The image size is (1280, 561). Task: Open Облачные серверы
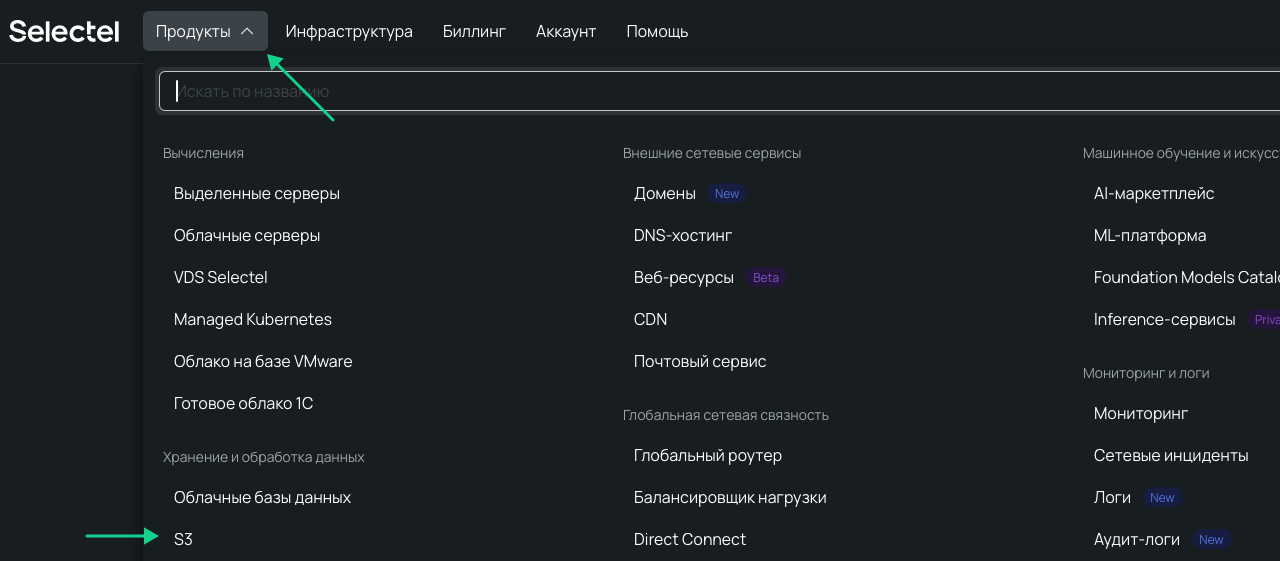247,235
